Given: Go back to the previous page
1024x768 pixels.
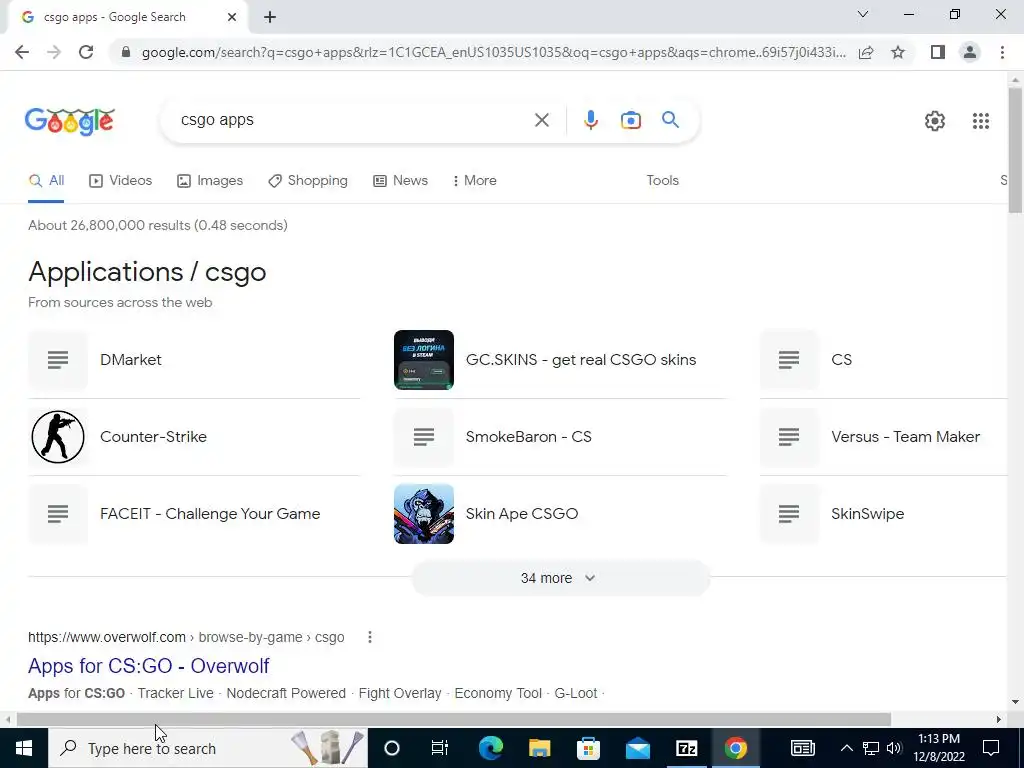Looking at the screenshot, I should tap(22, 52).
